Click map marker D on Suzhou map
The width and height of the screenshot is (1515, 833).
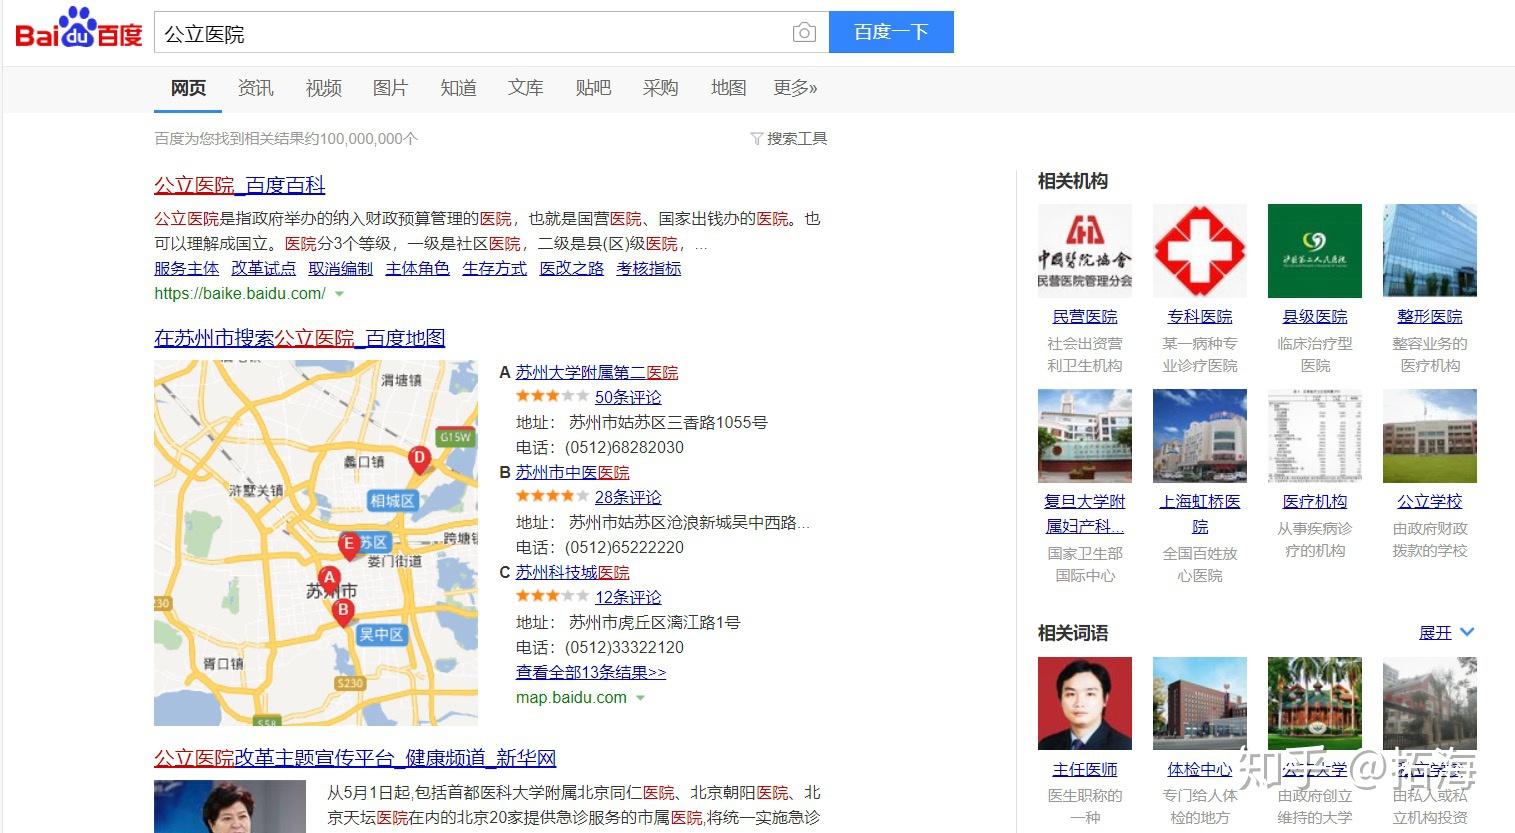(420, 460)
